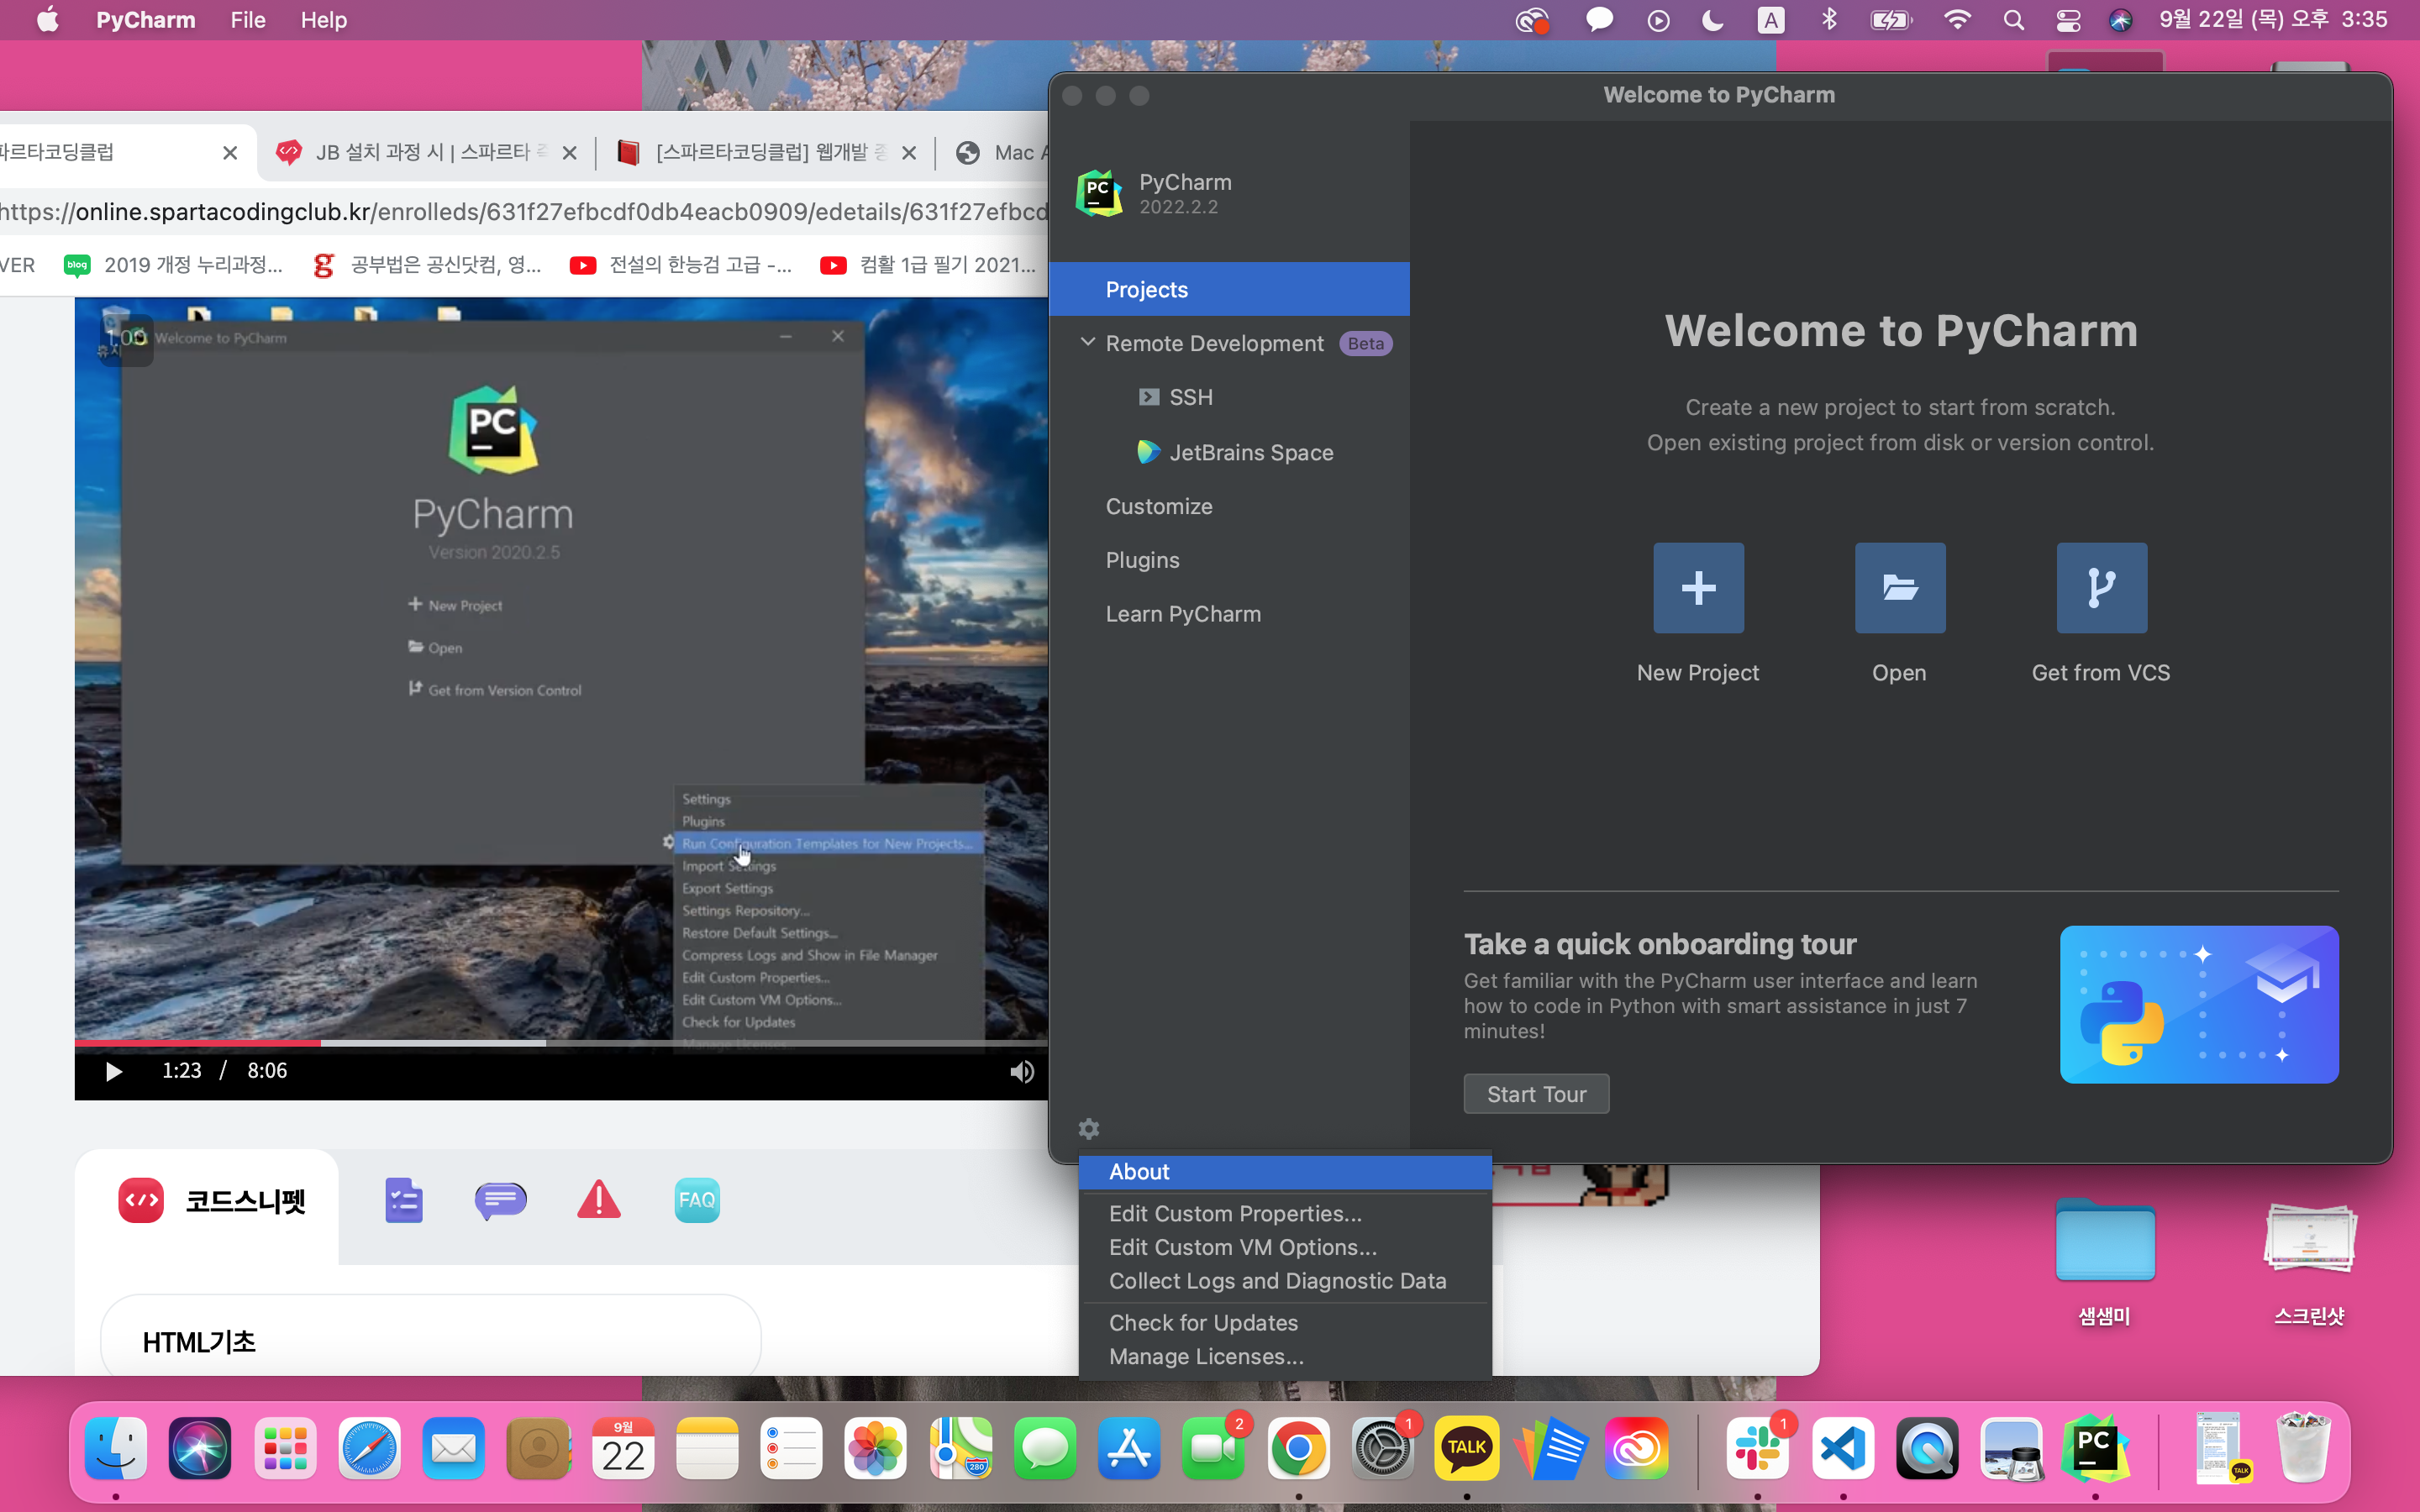Viewport: 2420px width, 1512px height.
Task: Open PyCharm from the Dock
Action: point(2095,1448)
